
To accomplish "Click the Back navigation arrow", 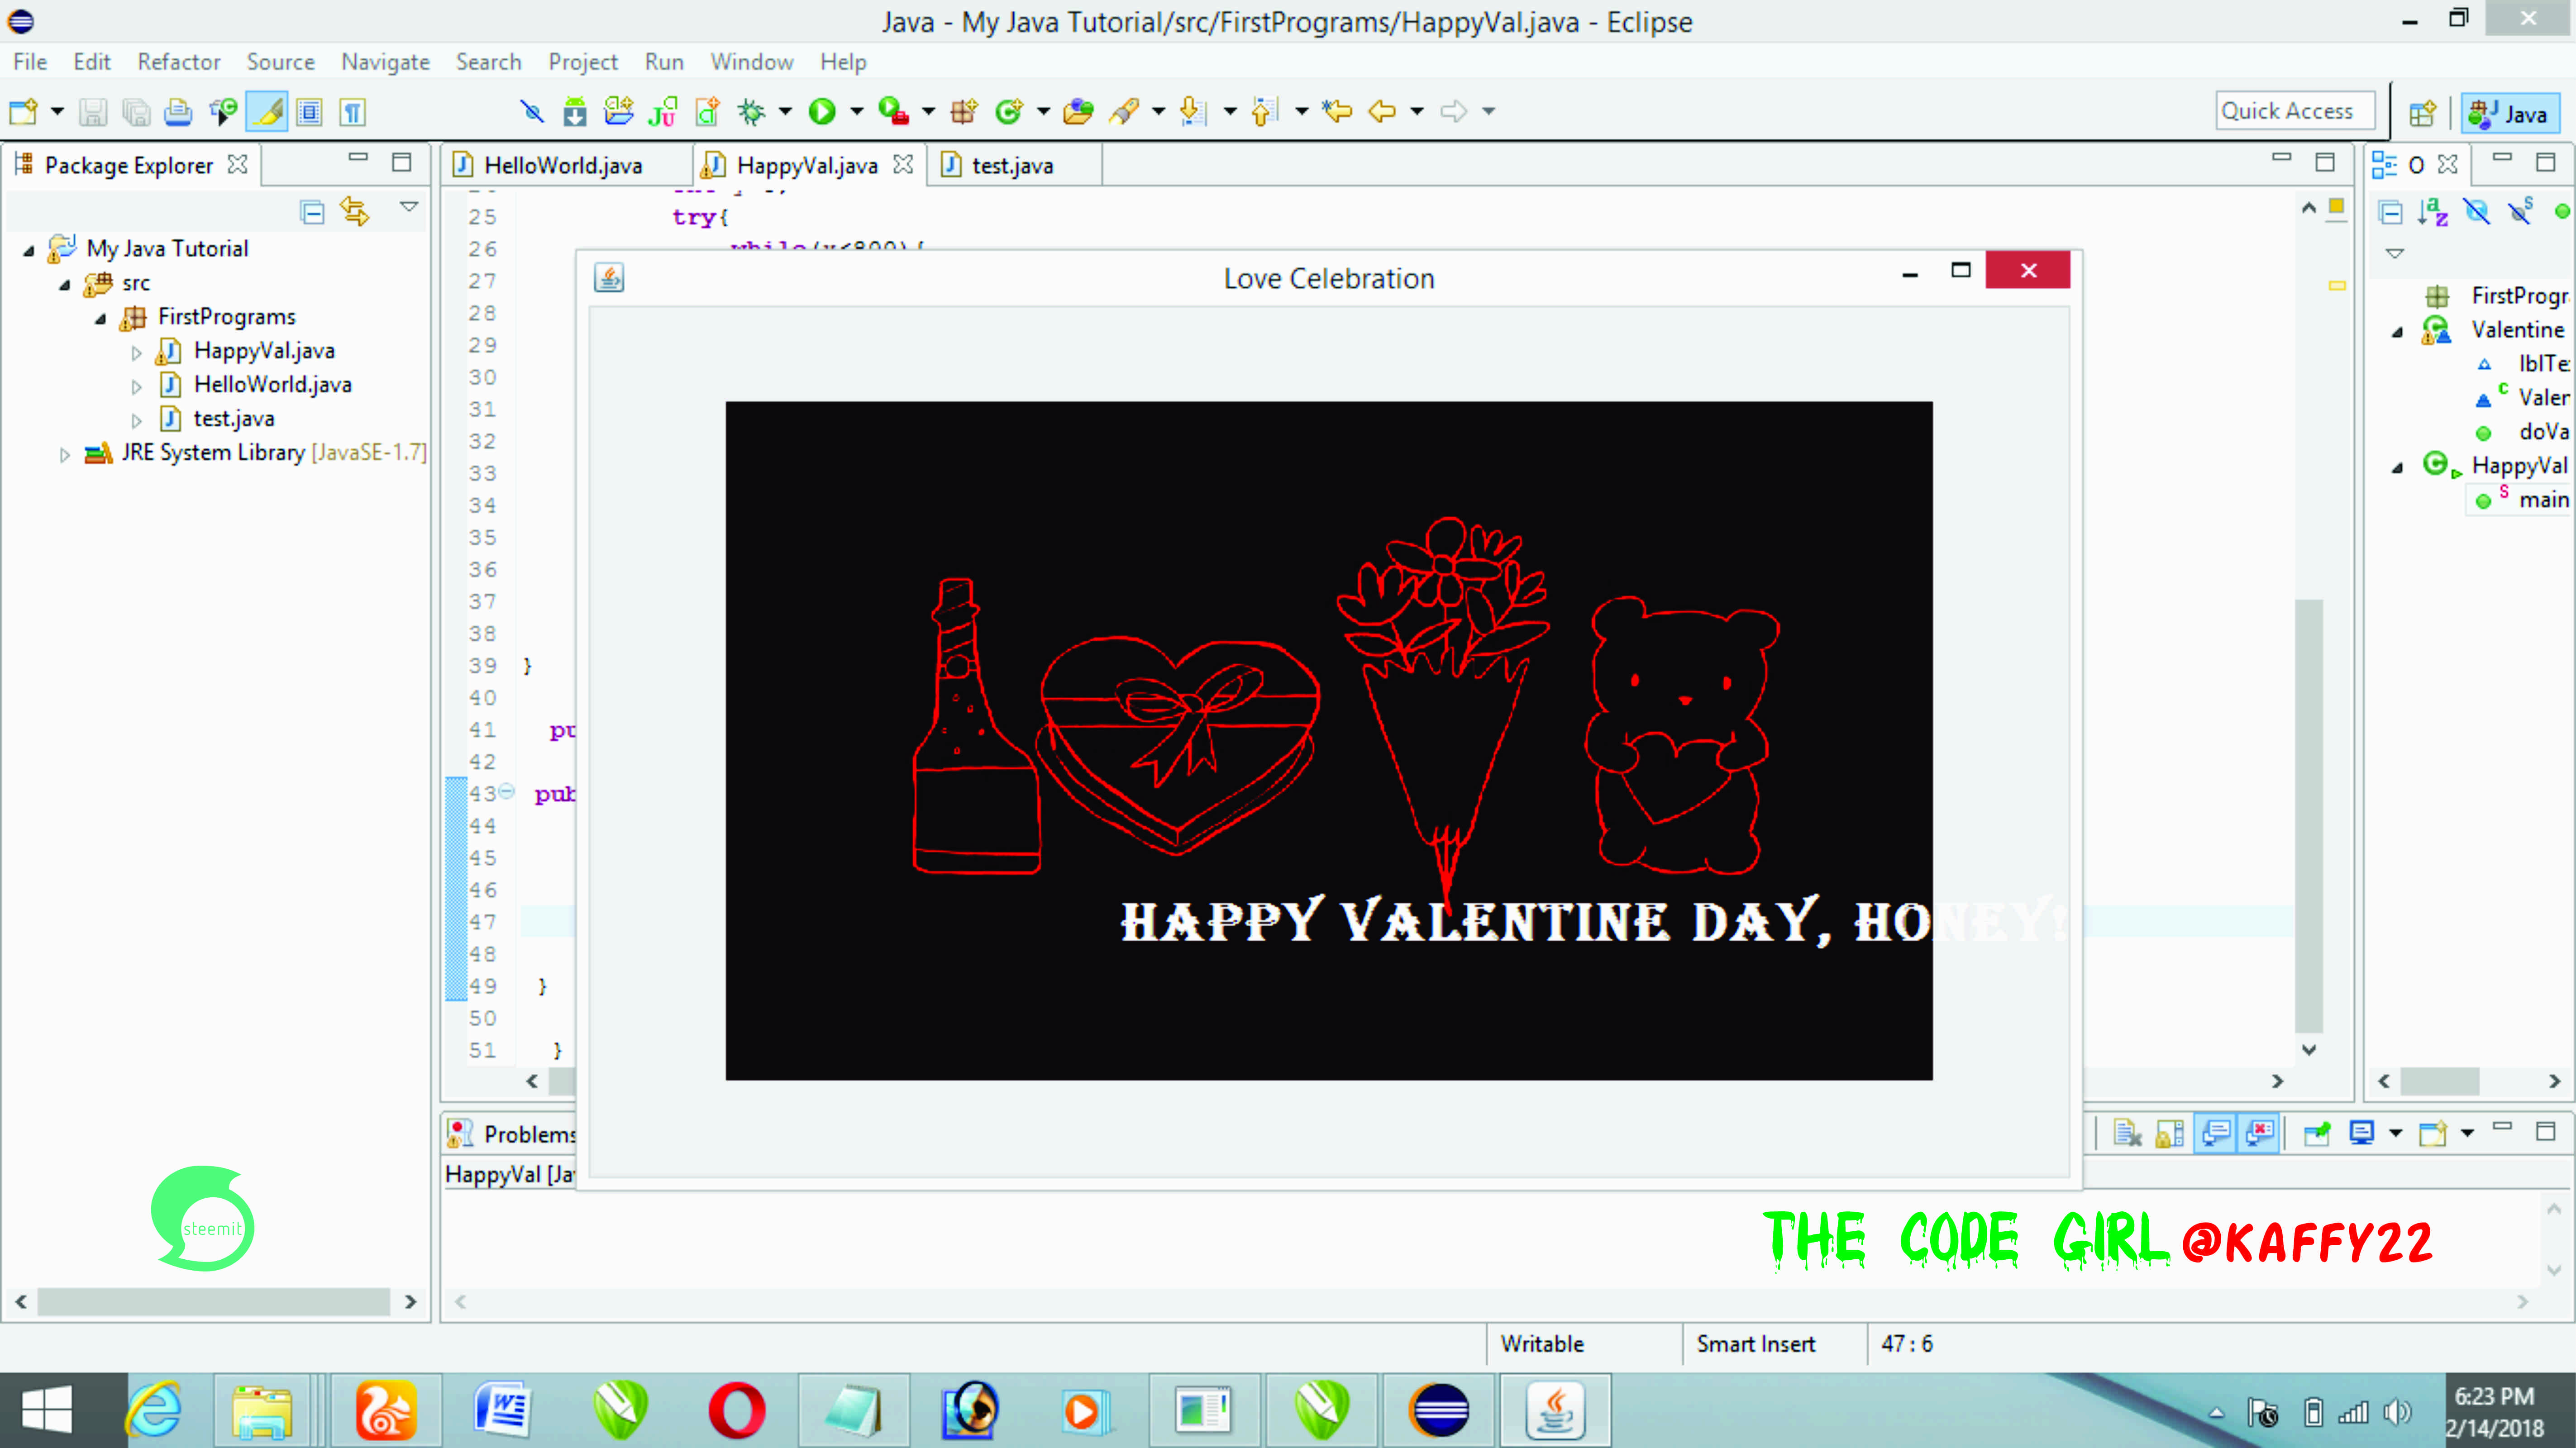I will click(x=1382, y=111).
